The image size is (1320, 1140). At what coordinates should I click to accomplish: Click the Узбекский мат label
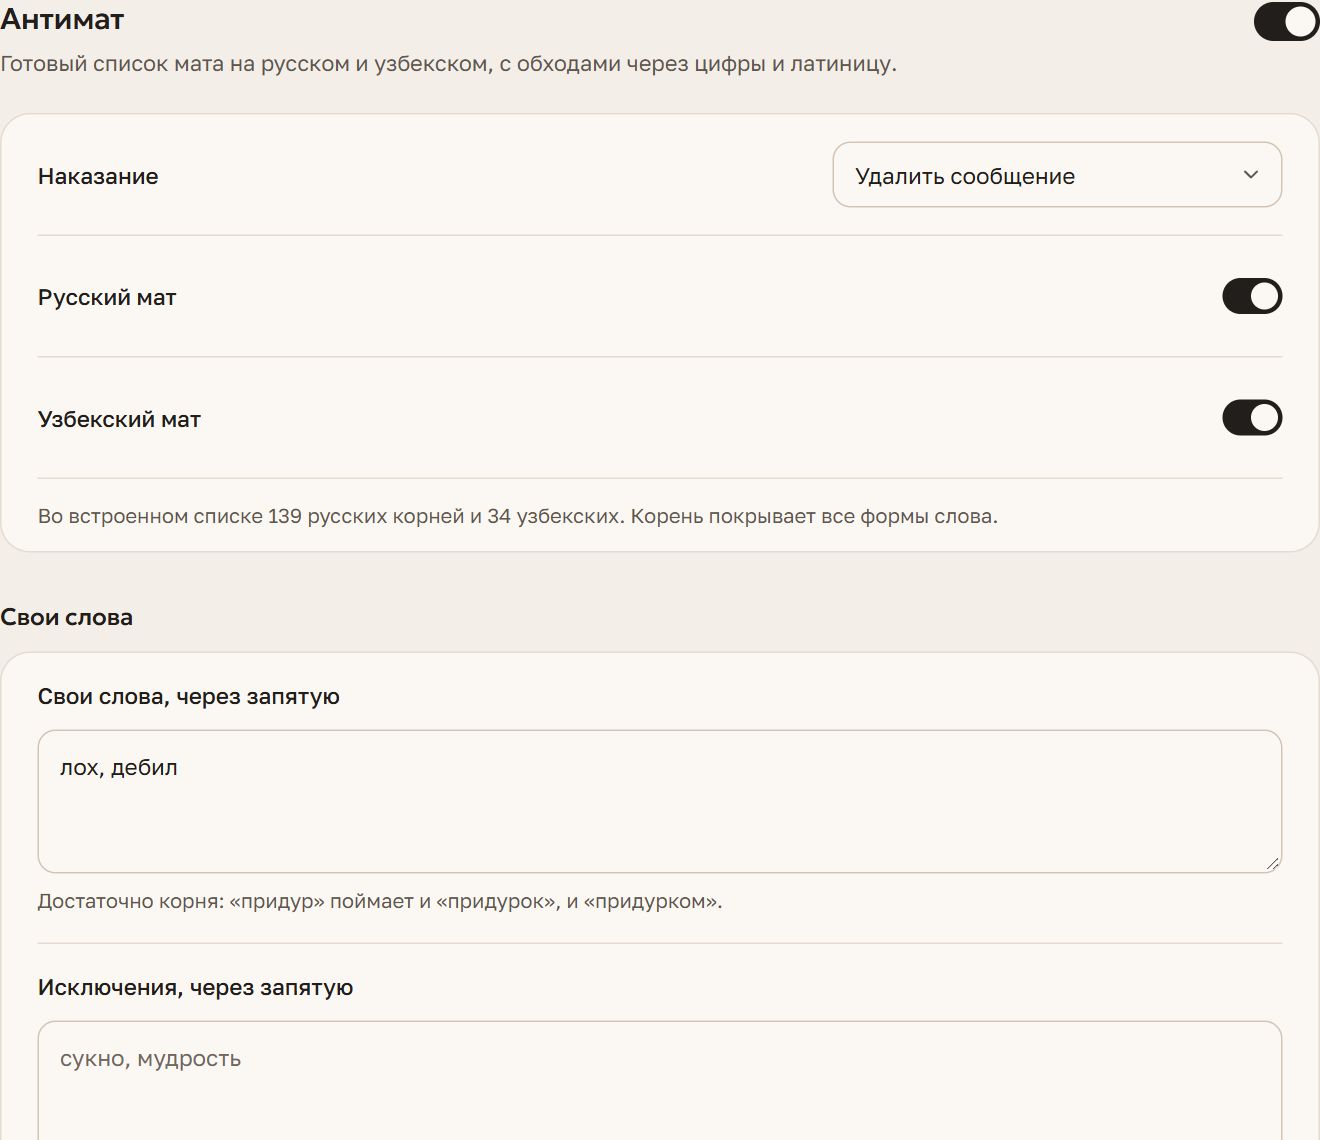point(119,419)
